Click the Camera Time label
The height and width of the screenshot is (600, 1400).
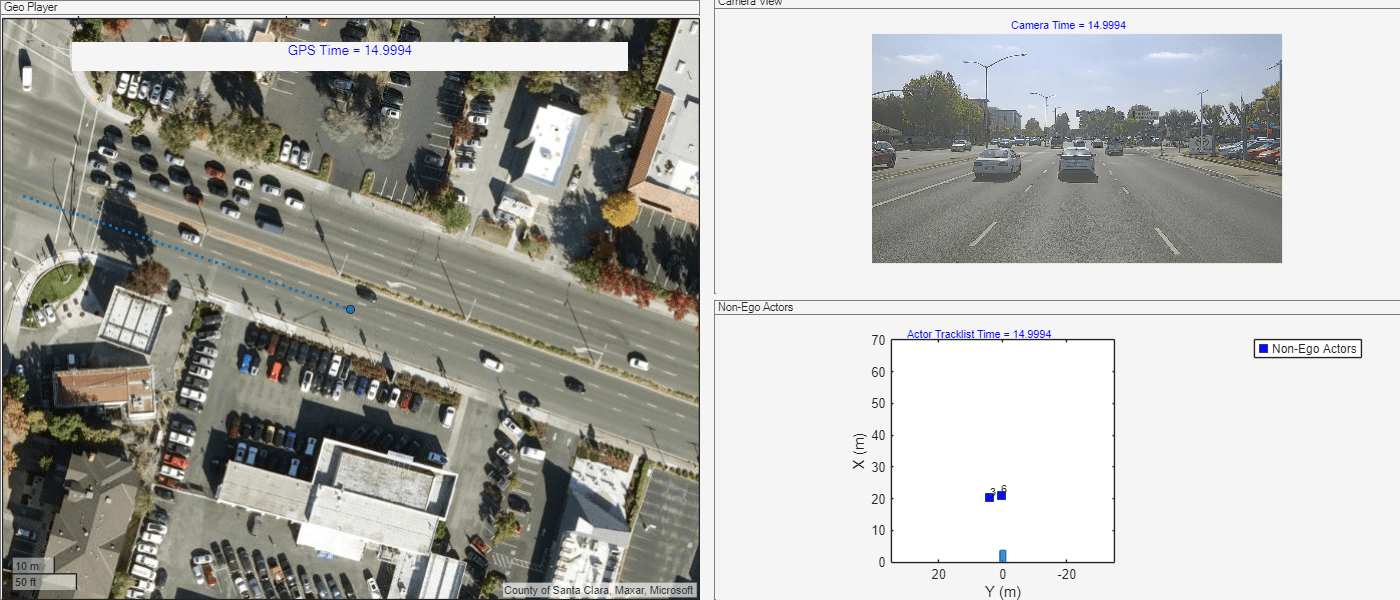[x=1068, y=25]
